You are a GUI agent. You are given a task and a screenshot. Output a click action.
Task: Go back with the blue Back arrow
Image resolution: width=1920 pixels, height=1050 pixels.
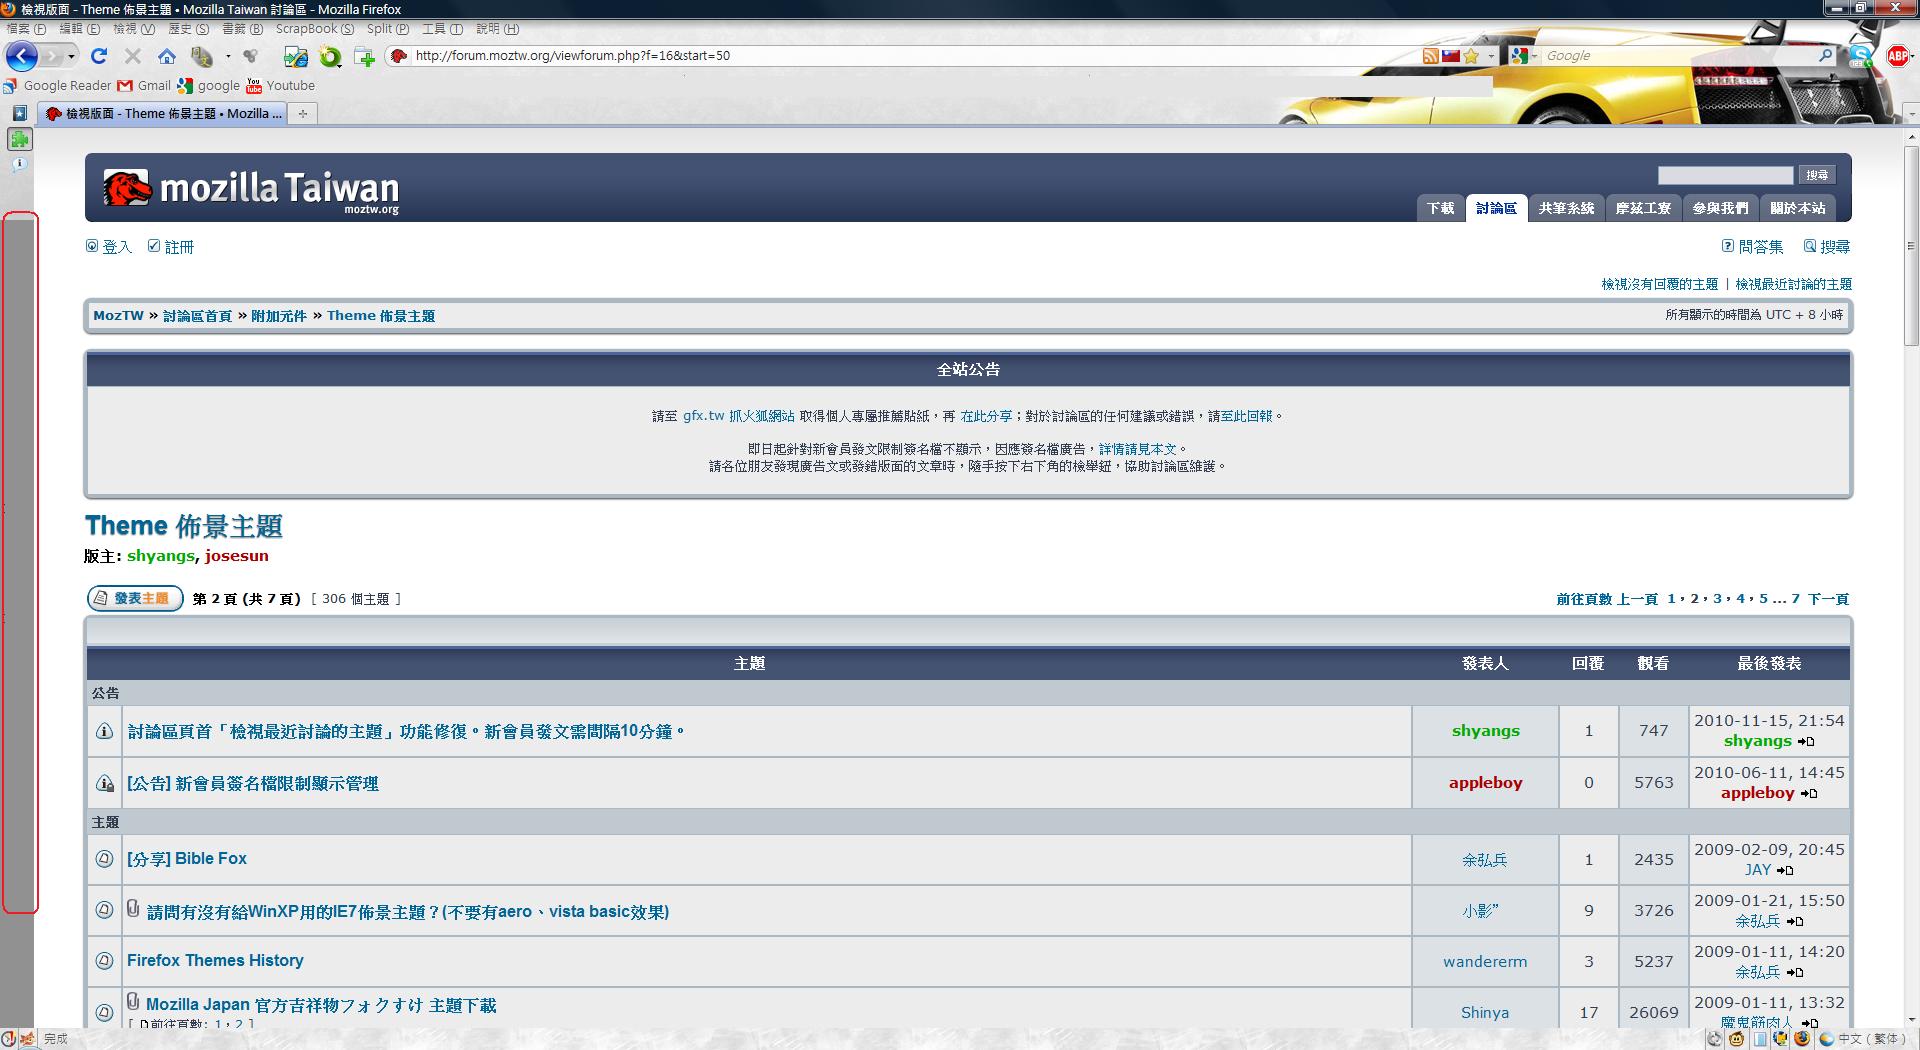pyautogui.click(x=22, y=56)
